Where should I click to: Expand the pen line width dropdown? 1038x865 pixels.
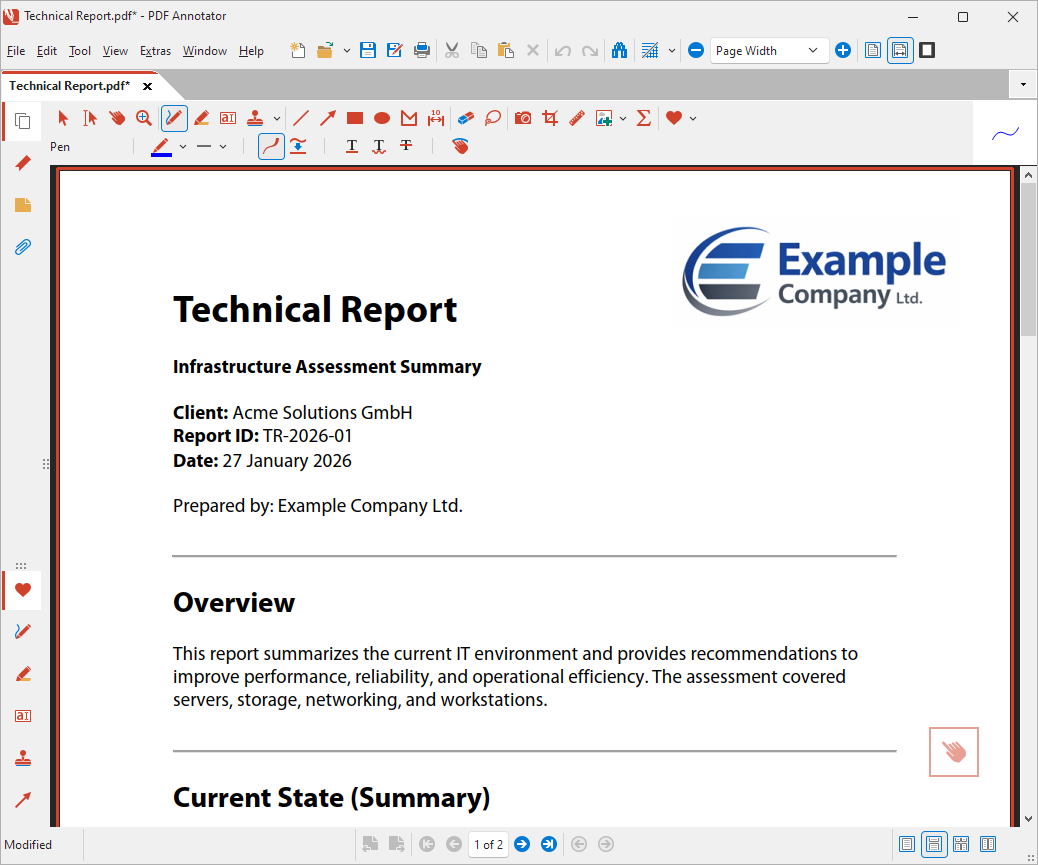click(x=222, y=146)
